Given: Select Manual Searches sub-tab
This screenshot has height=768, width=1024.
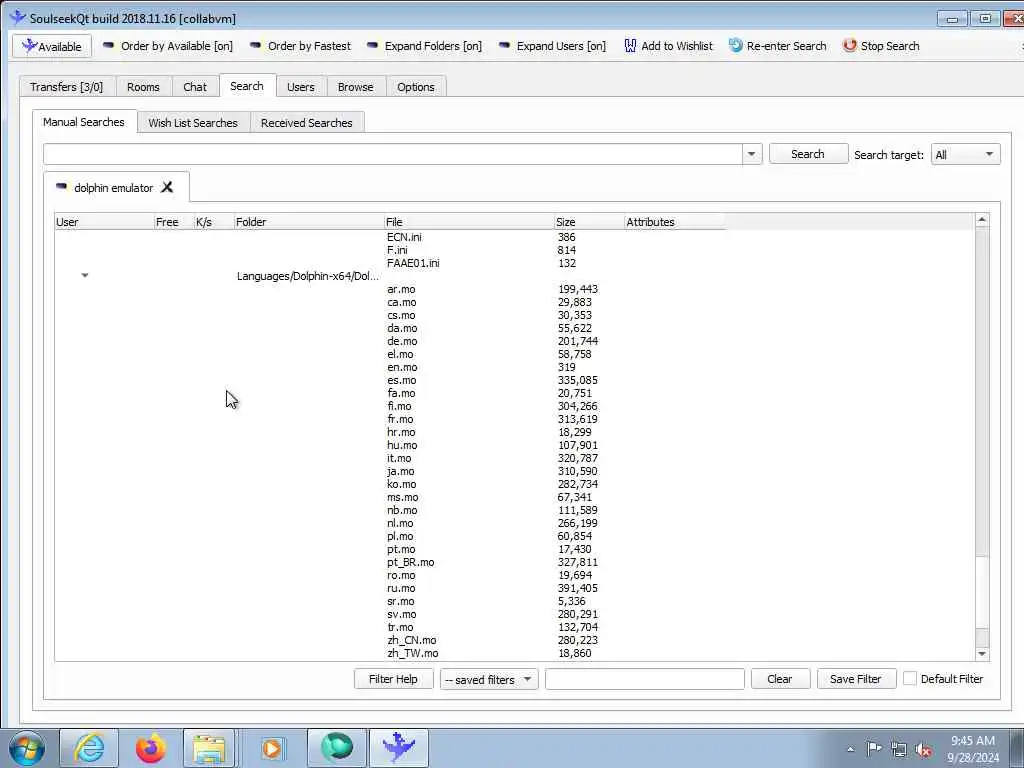Looking at the screenshot, I should [84, 122].
